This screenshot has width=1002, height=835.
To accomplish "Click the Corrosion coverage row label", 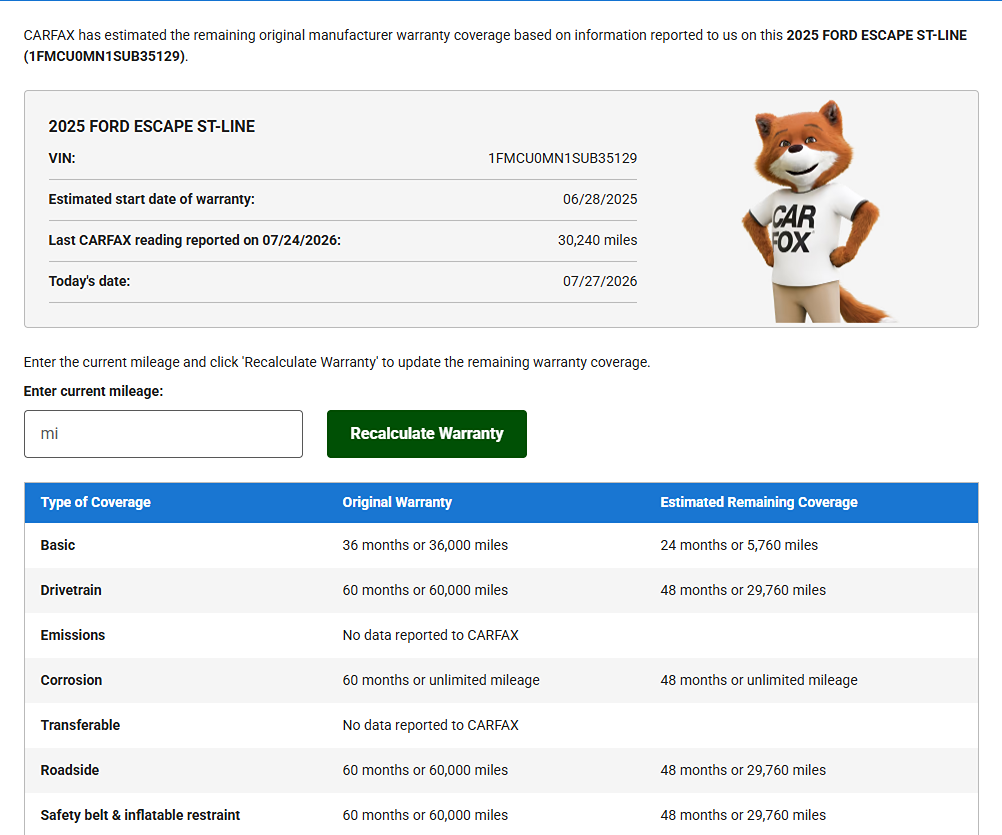I will (x=72, y=680).
